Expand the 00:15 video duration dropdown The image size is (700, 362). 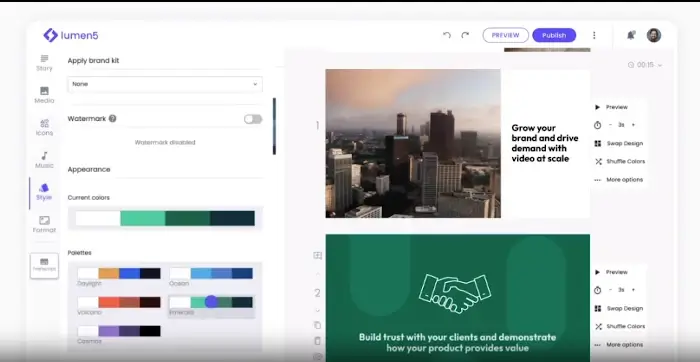point(645,65)
